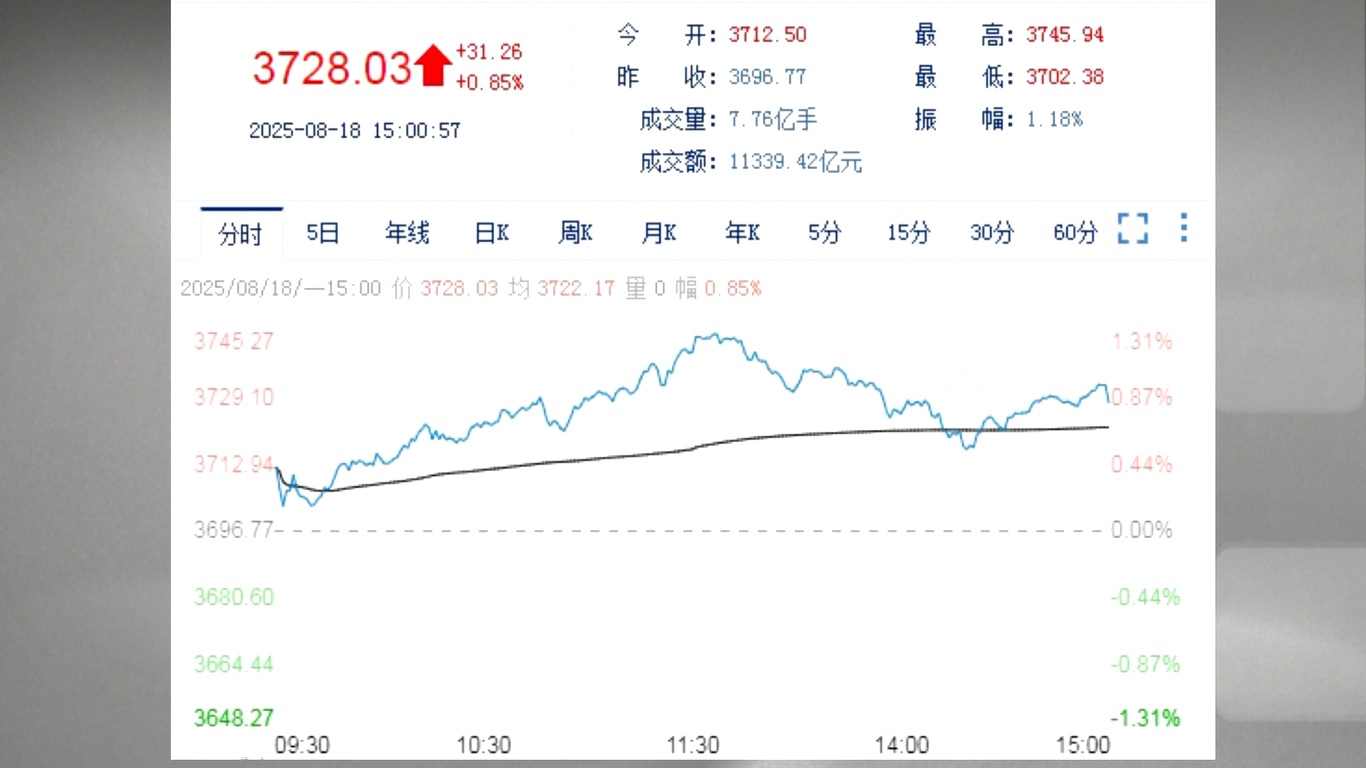Switch to the 周K weekly chart tab
The height and width of the screenshot is (768, 1366).
point(573,232)
